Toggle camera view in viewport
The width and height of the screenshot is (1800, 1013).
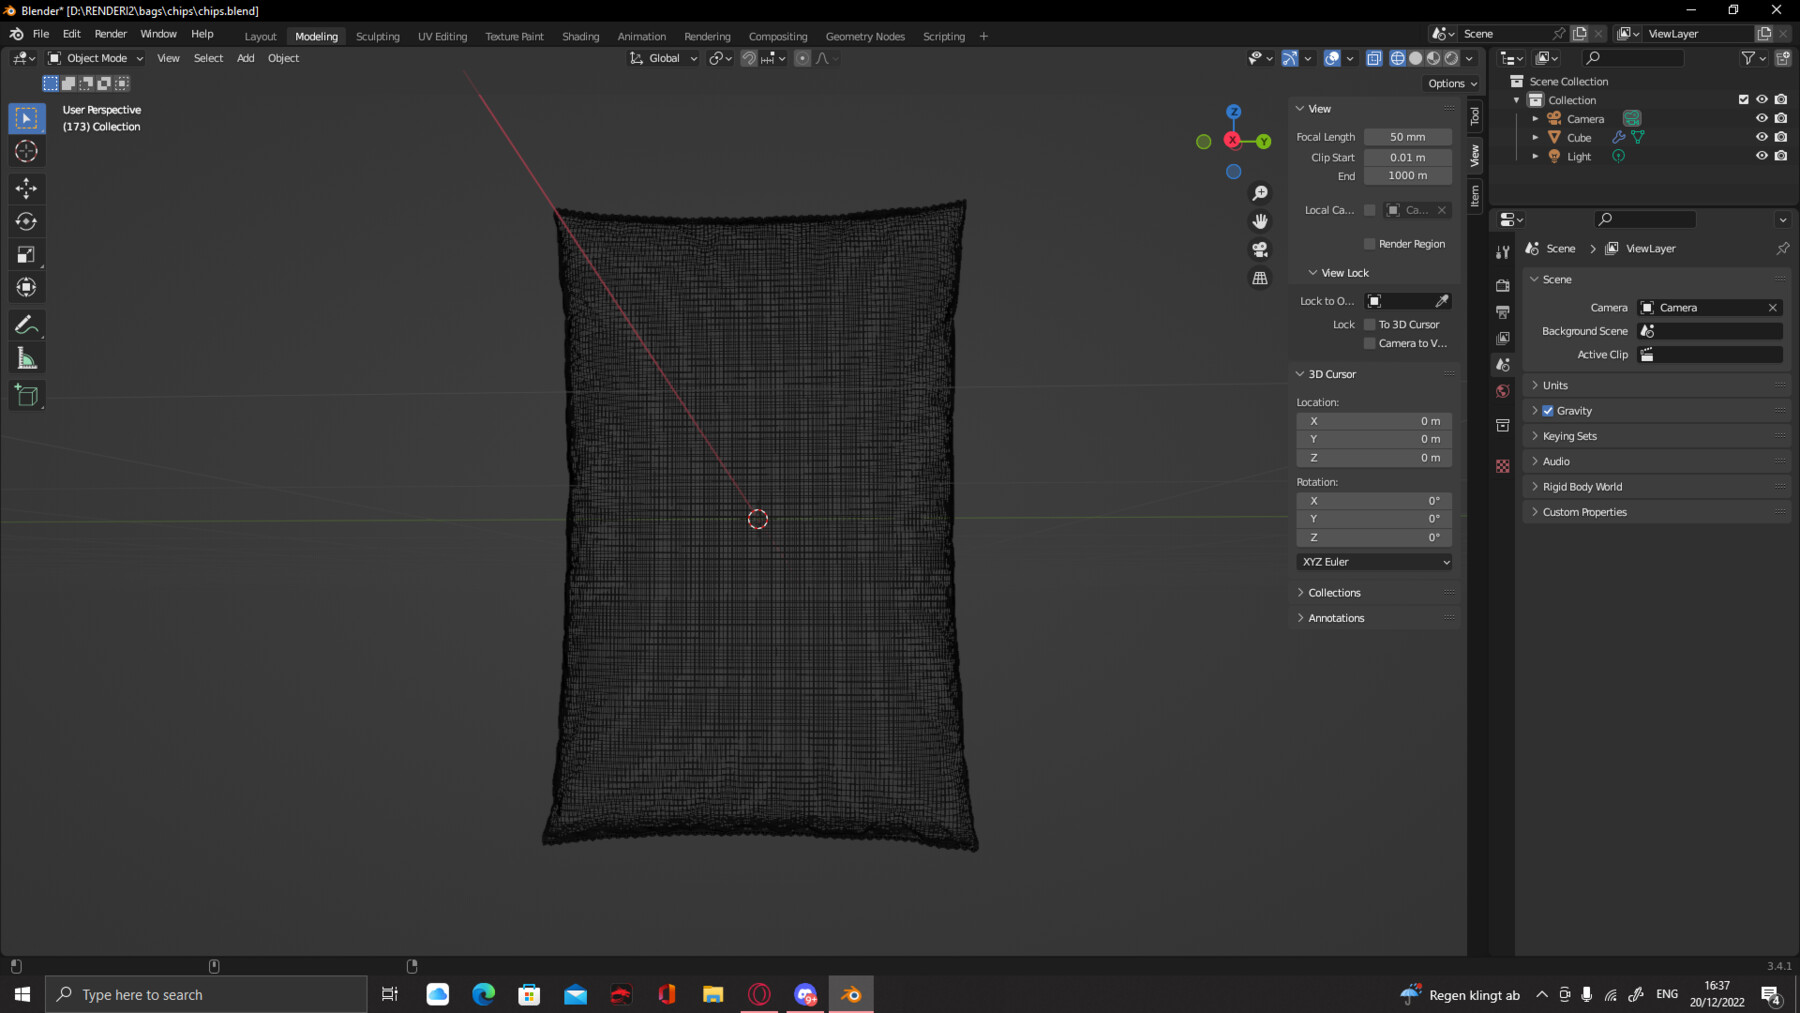(x=1260, y=249)
